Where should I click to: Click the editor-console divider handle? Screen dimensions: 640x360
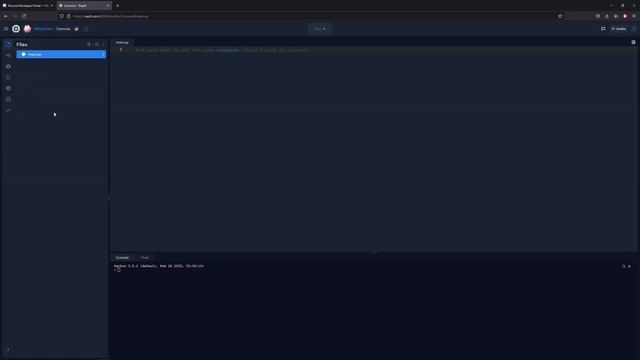tap(373, 253)
